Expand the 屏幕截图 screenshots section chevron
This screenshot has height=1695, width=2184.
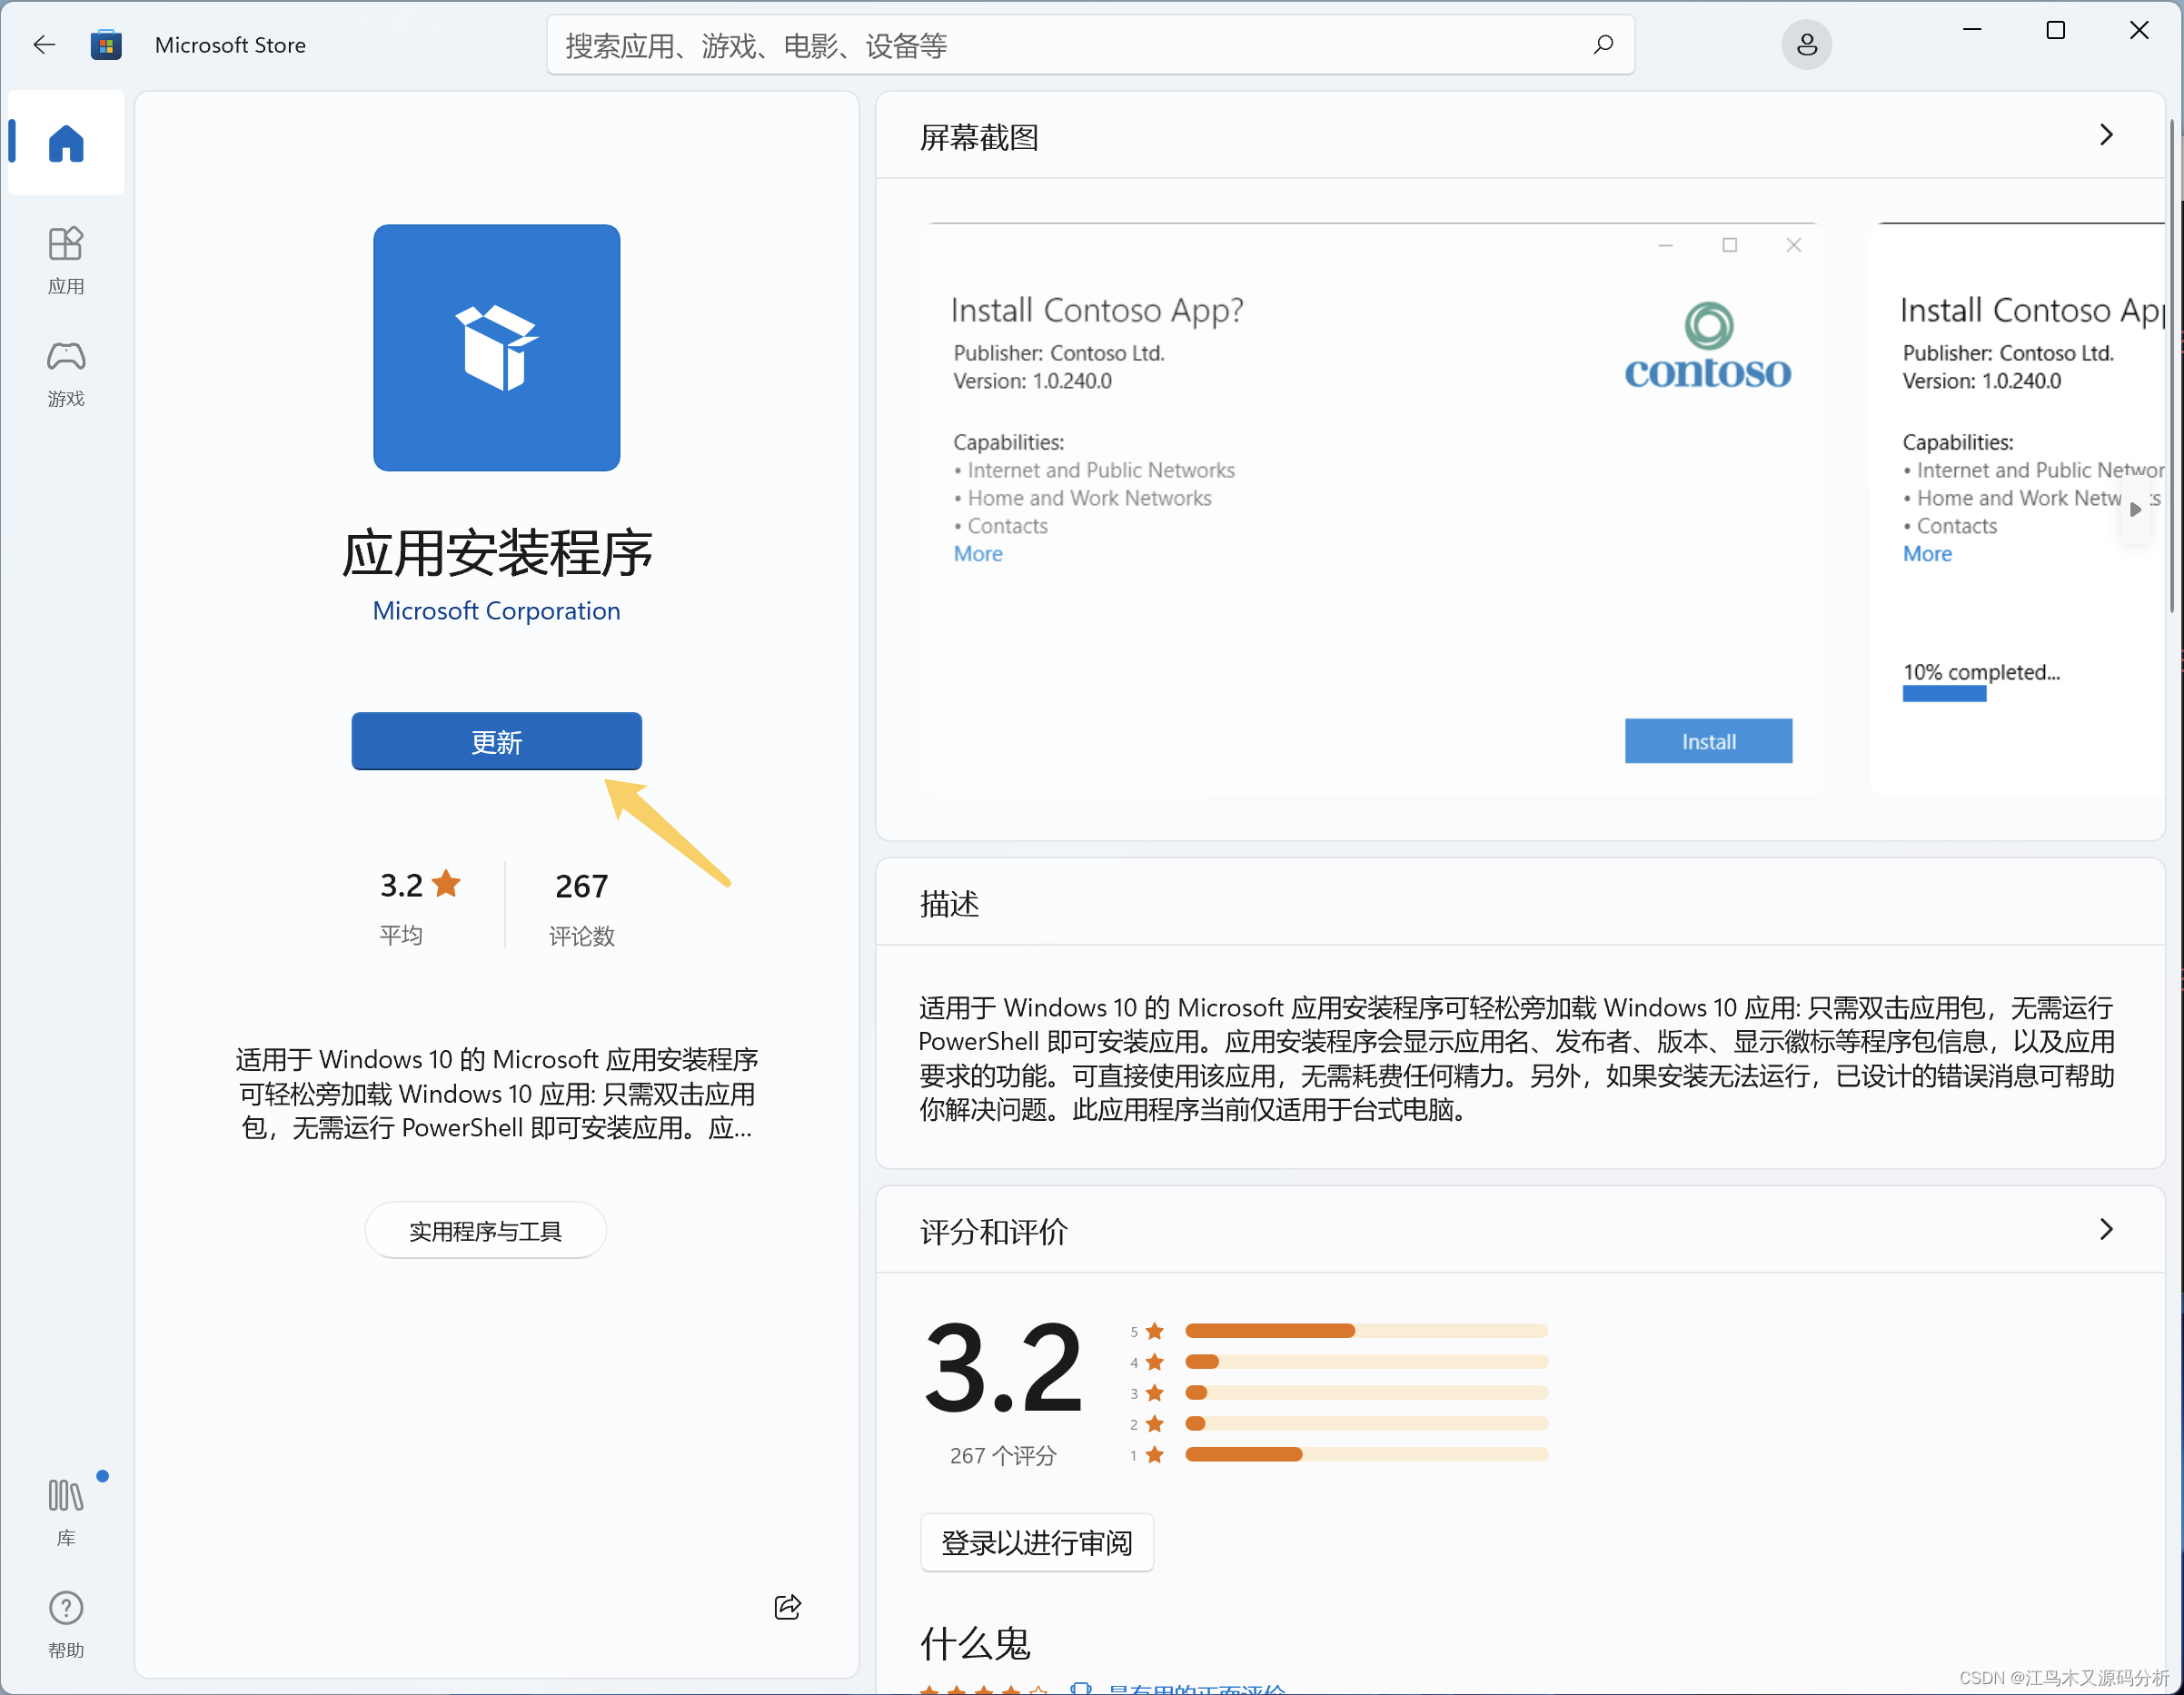pos(2106,135)
